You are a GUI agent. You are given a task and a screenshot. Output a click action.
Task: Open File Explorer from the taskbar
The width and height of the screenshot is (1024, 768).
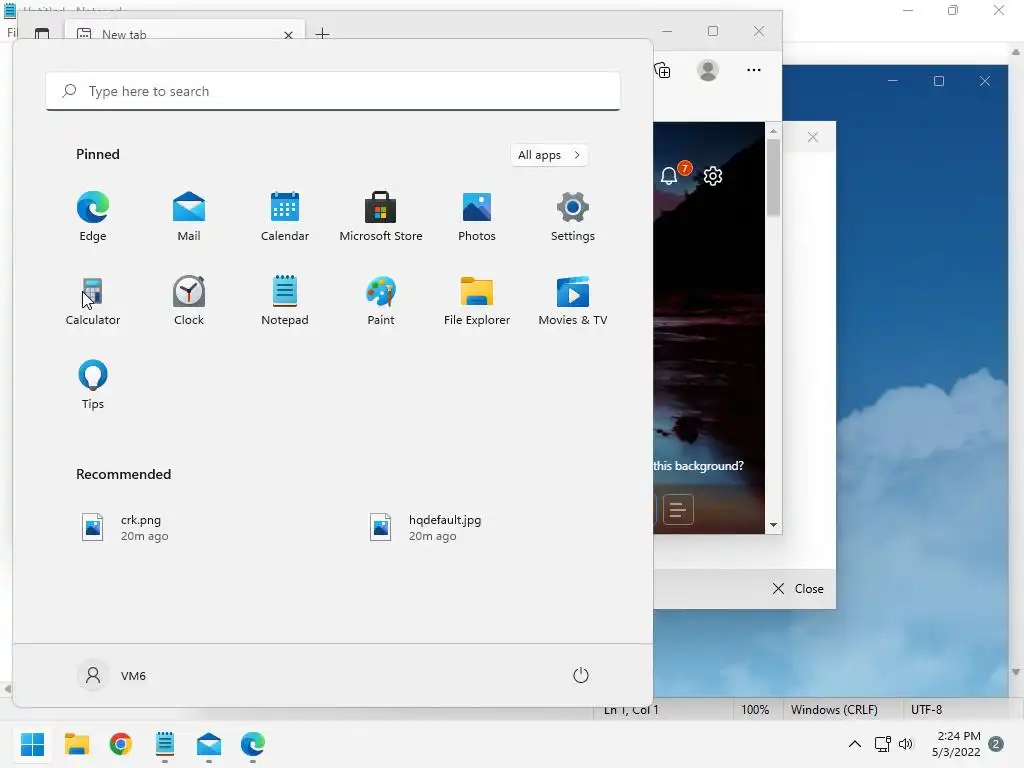(x=76, y=744)
